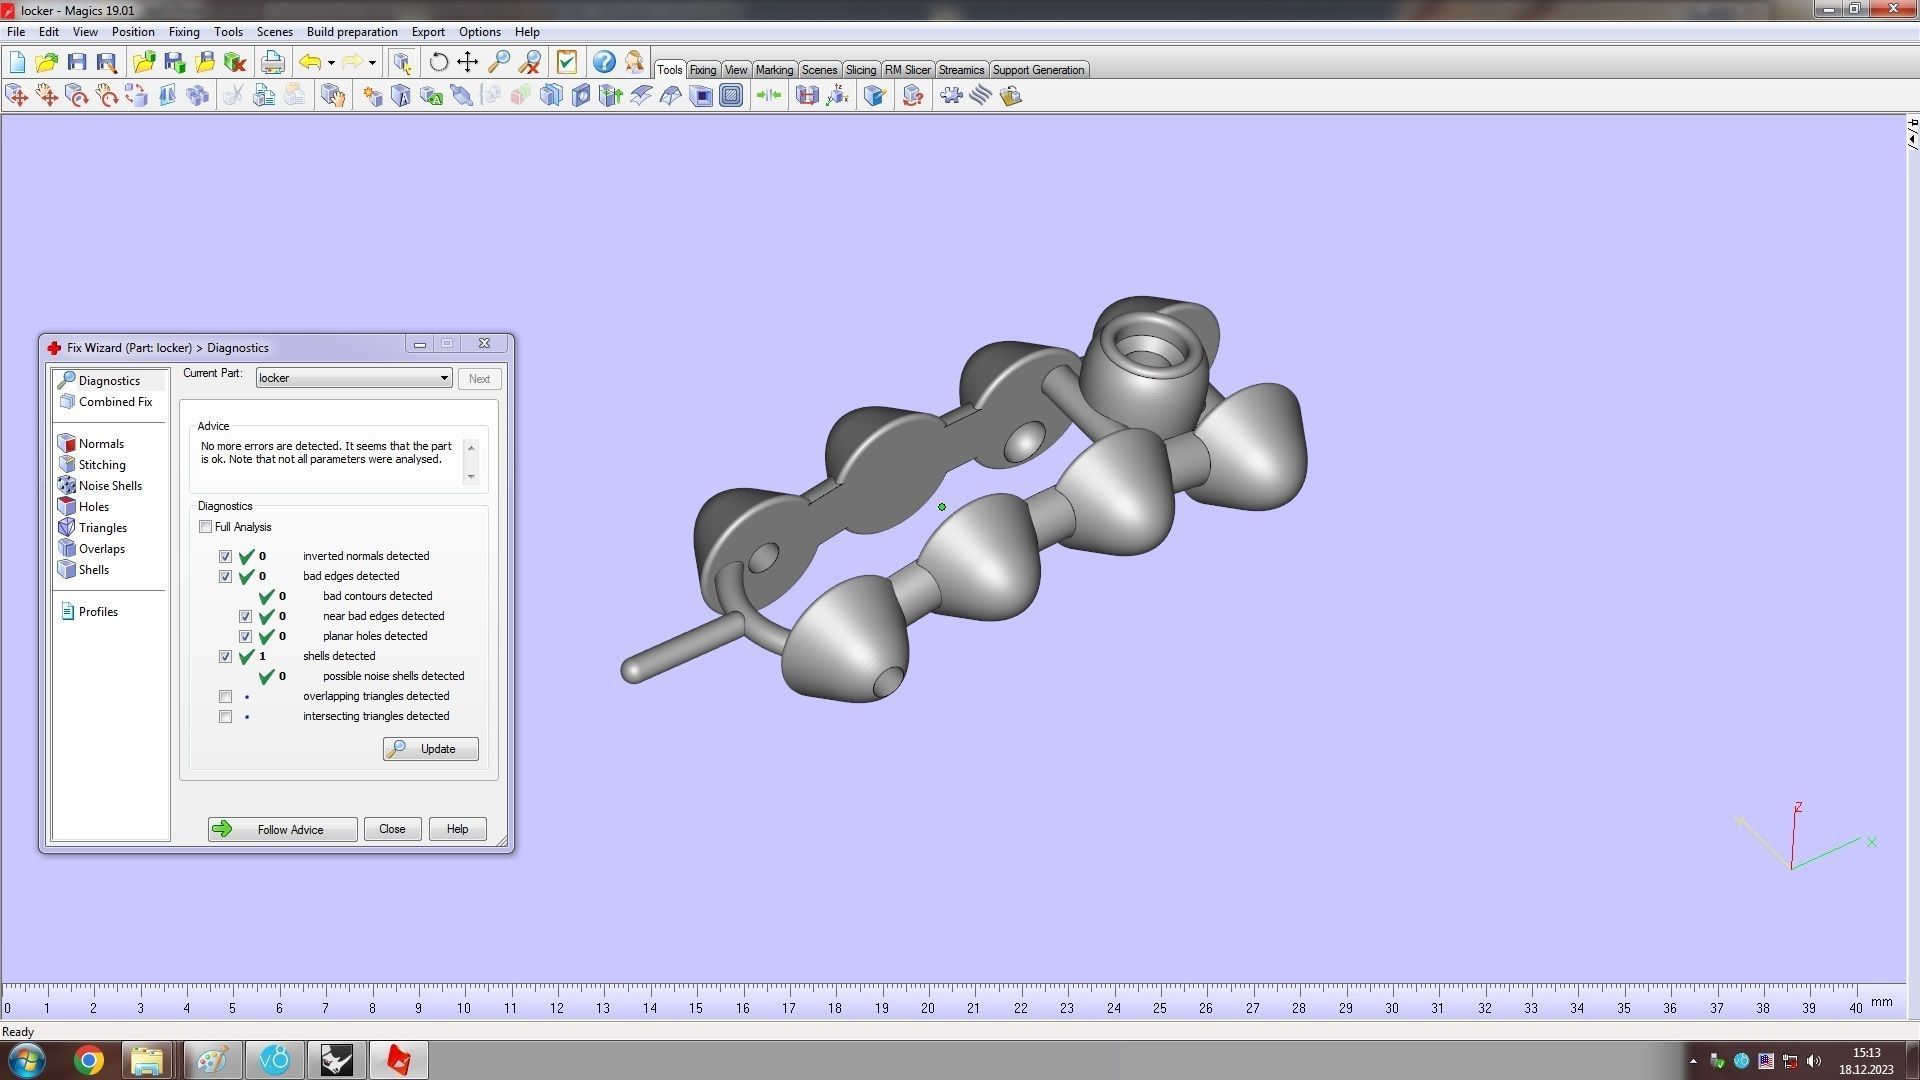Image resolution: width=1920 pixels, height=1080 pixels.
Task: Select the Pan view arrows tool
Action: (467, 62)
